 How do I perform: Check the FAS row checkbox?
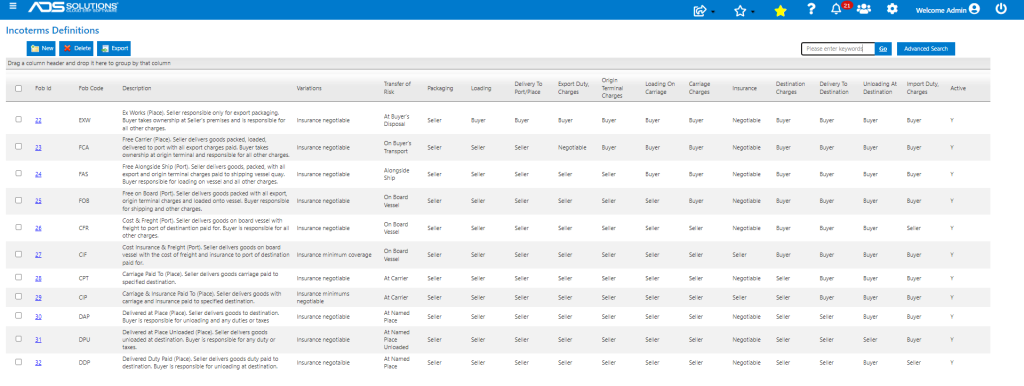click(18, 173)
